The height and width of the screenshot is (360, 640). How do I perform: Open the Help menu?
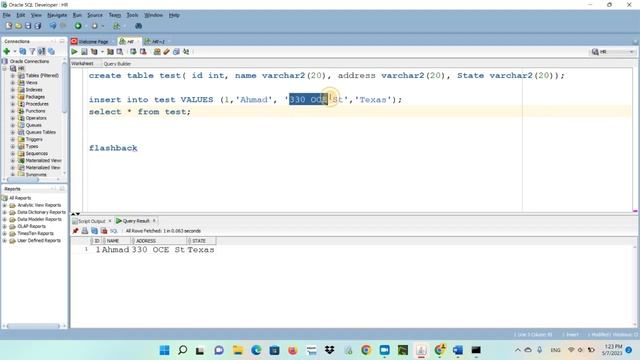174,15
